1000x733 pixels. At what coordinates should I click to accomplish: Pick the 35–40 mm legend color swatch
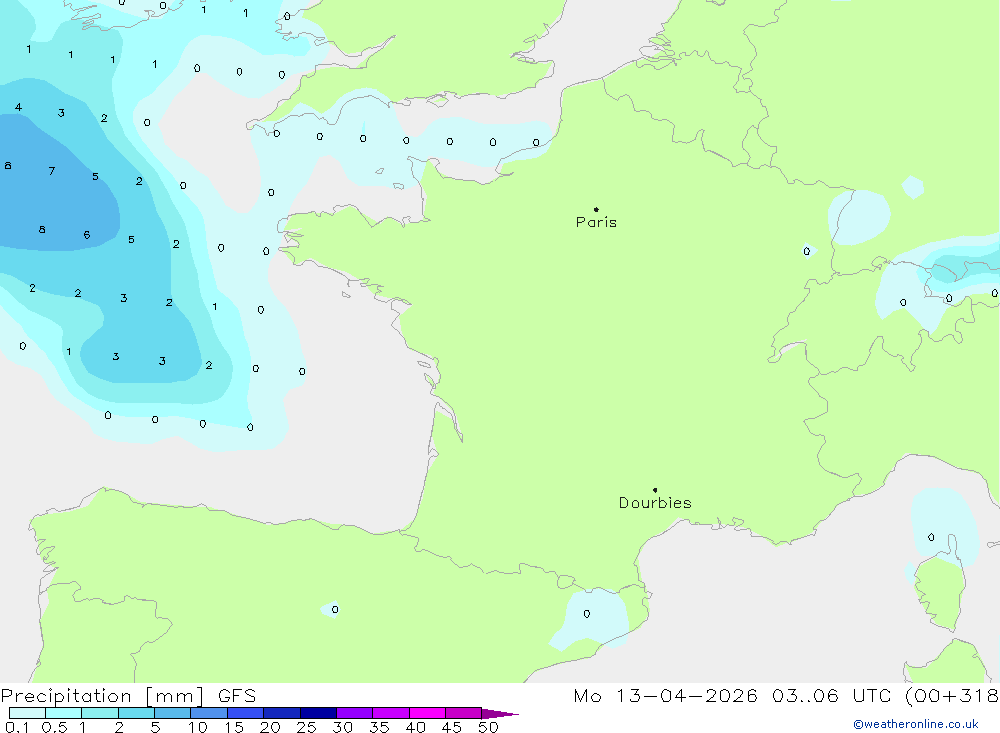point(391,713)
